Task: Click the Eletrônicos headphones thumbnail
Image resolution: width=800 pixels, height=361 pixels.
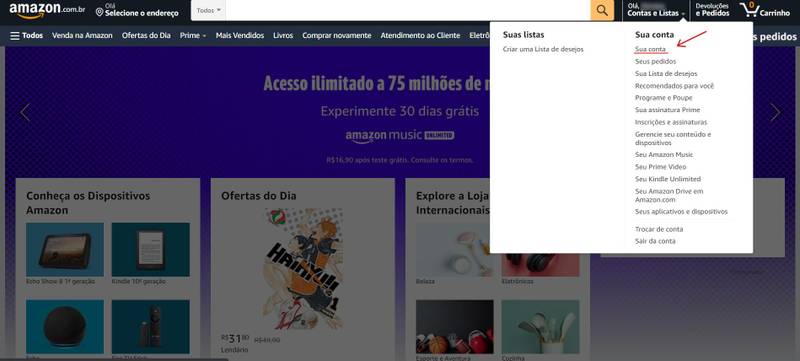Action: click(x=540, y=265)
